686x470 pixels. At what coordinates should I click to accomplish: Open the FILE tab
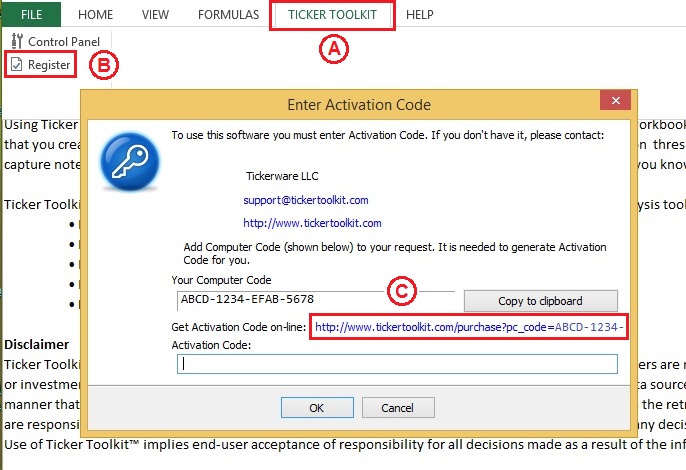(32, 14)
